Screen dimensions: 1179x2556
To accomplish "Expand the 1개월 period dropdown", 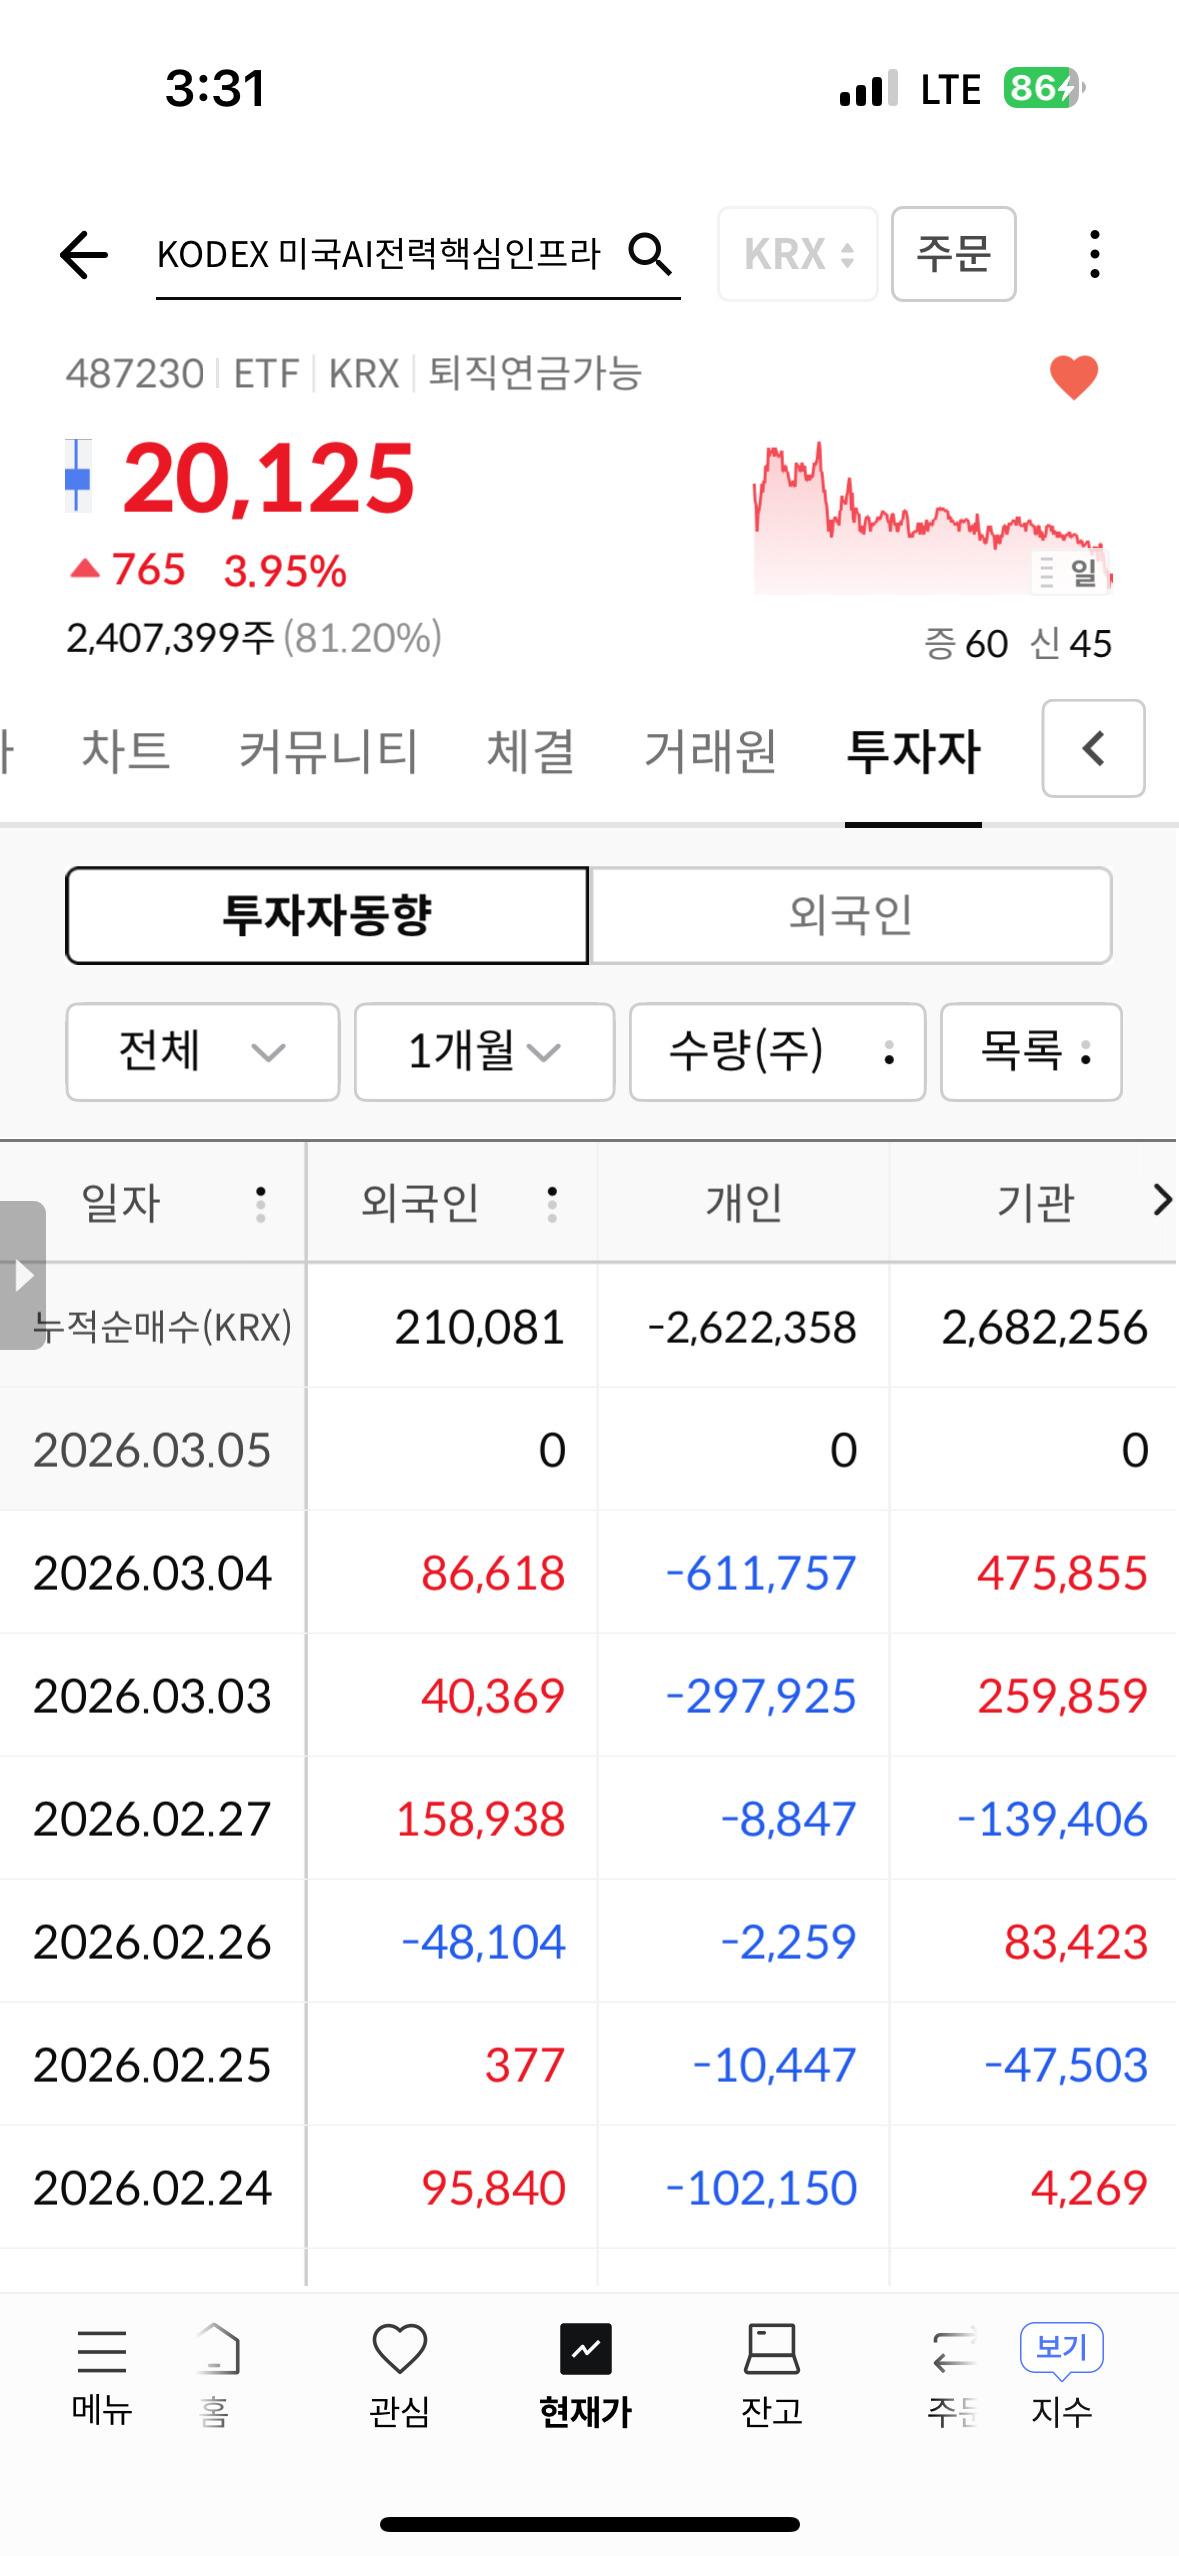I will (x=484, y=1052).
